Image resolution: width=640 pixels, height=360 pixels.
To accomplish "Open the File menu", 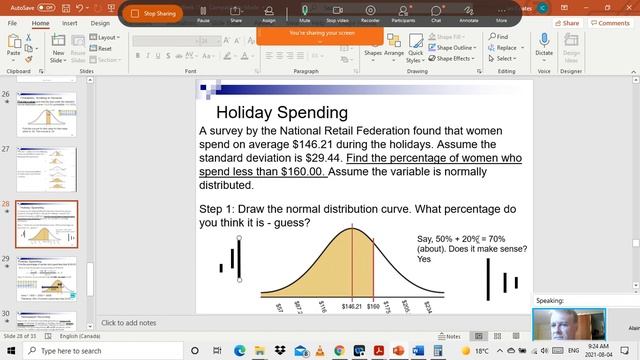I will [12, 23].
